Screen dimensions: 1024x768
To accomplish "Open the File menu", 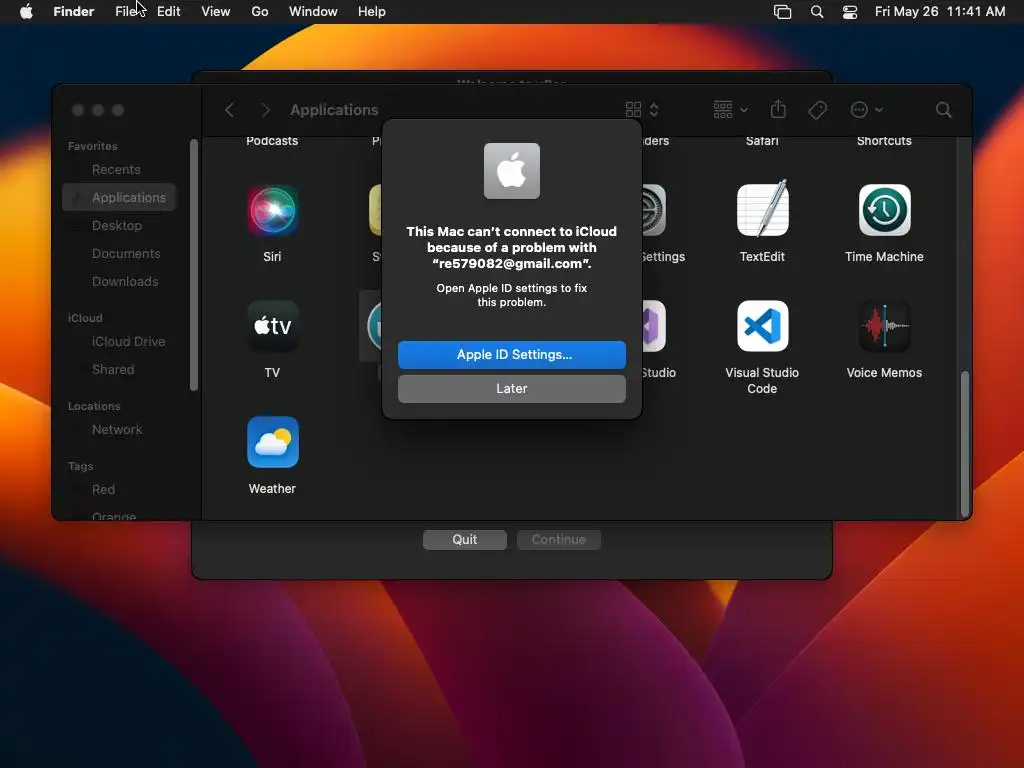I will coord(125,12).
